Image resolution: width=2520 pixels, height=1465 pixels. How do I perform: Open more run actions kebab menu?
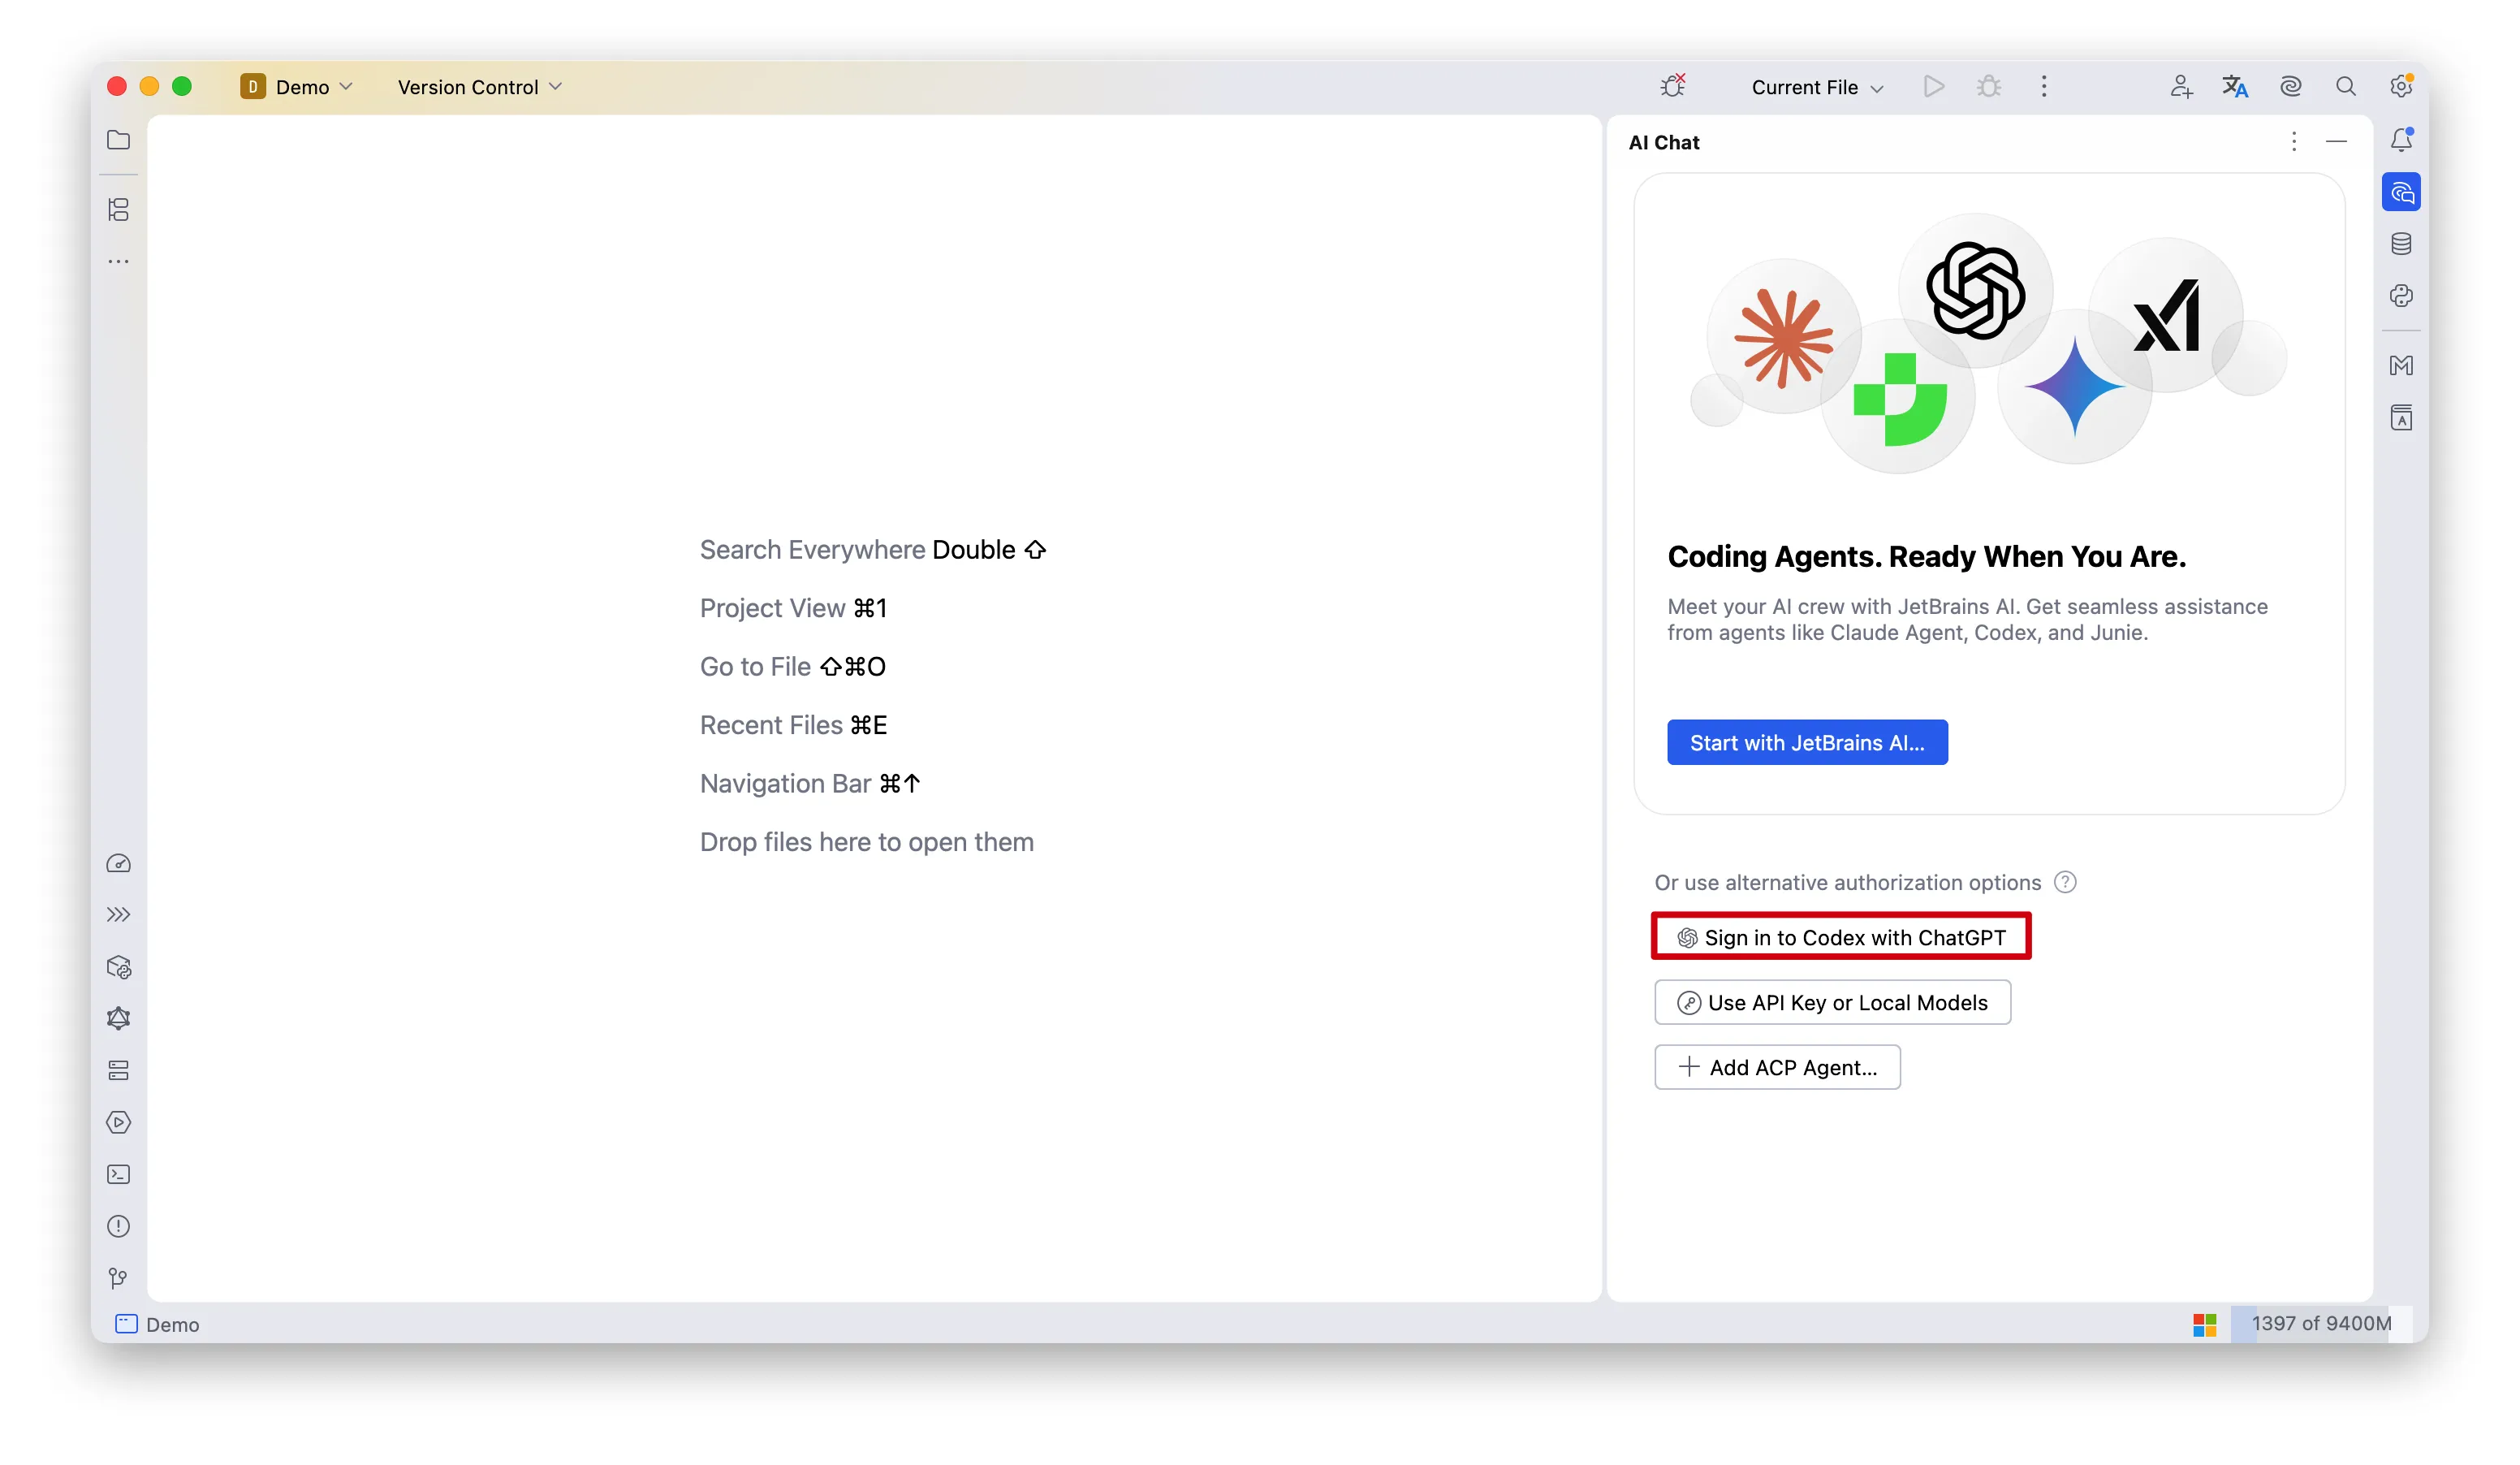tap(2044, 87)
